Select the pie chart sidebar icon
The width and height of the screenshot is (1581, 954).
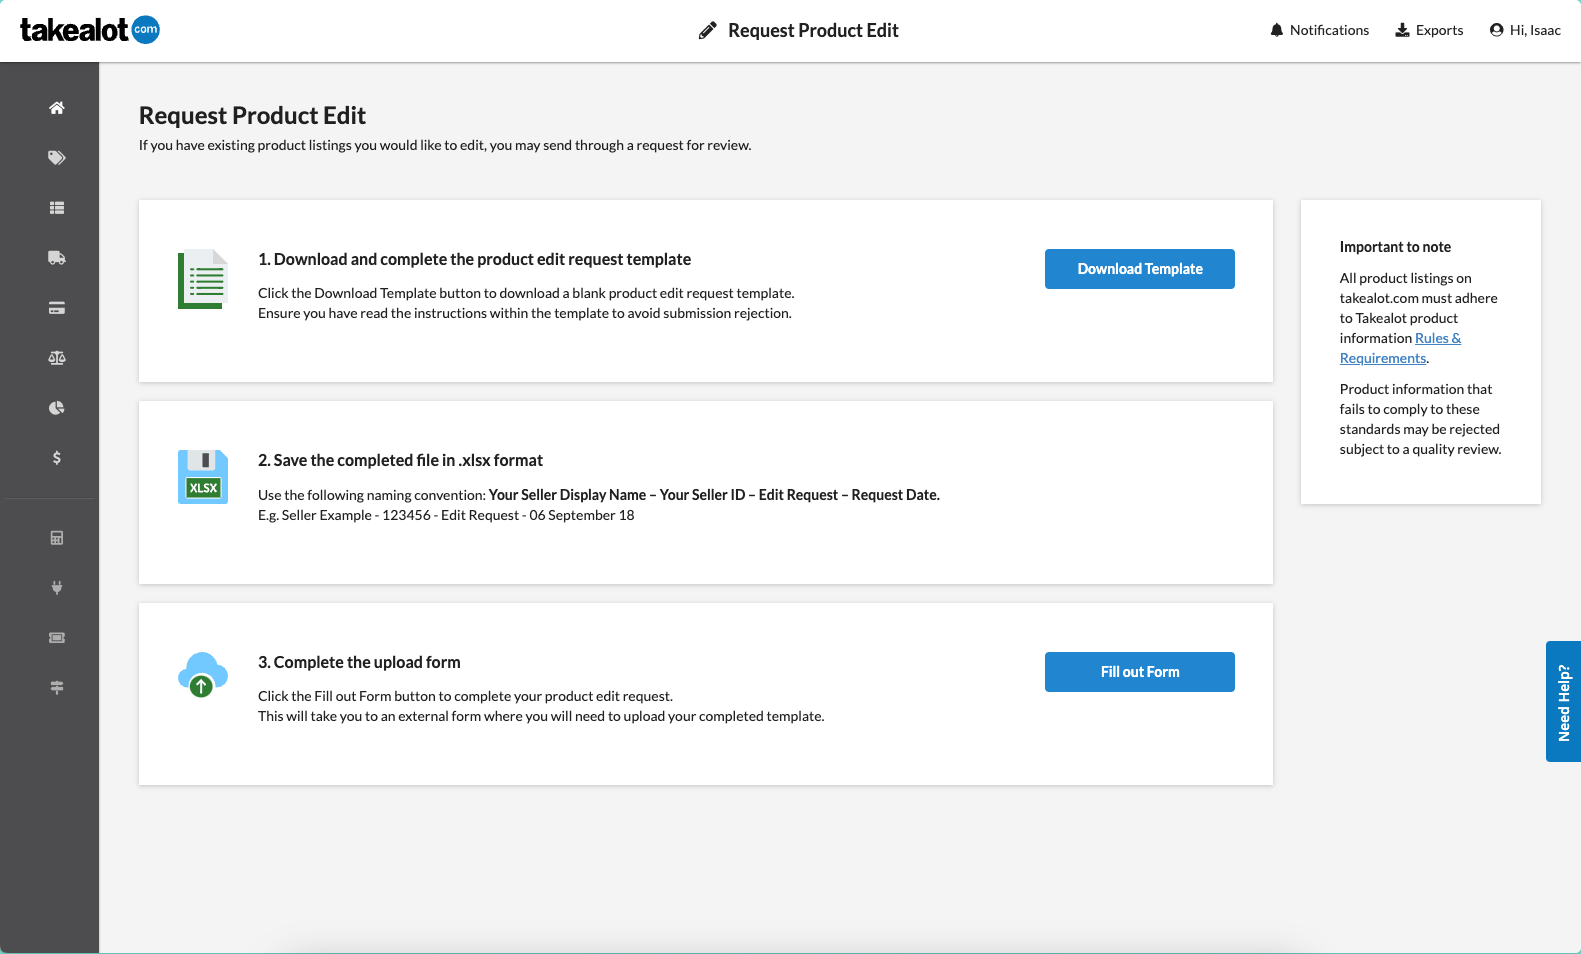point(57,408)
